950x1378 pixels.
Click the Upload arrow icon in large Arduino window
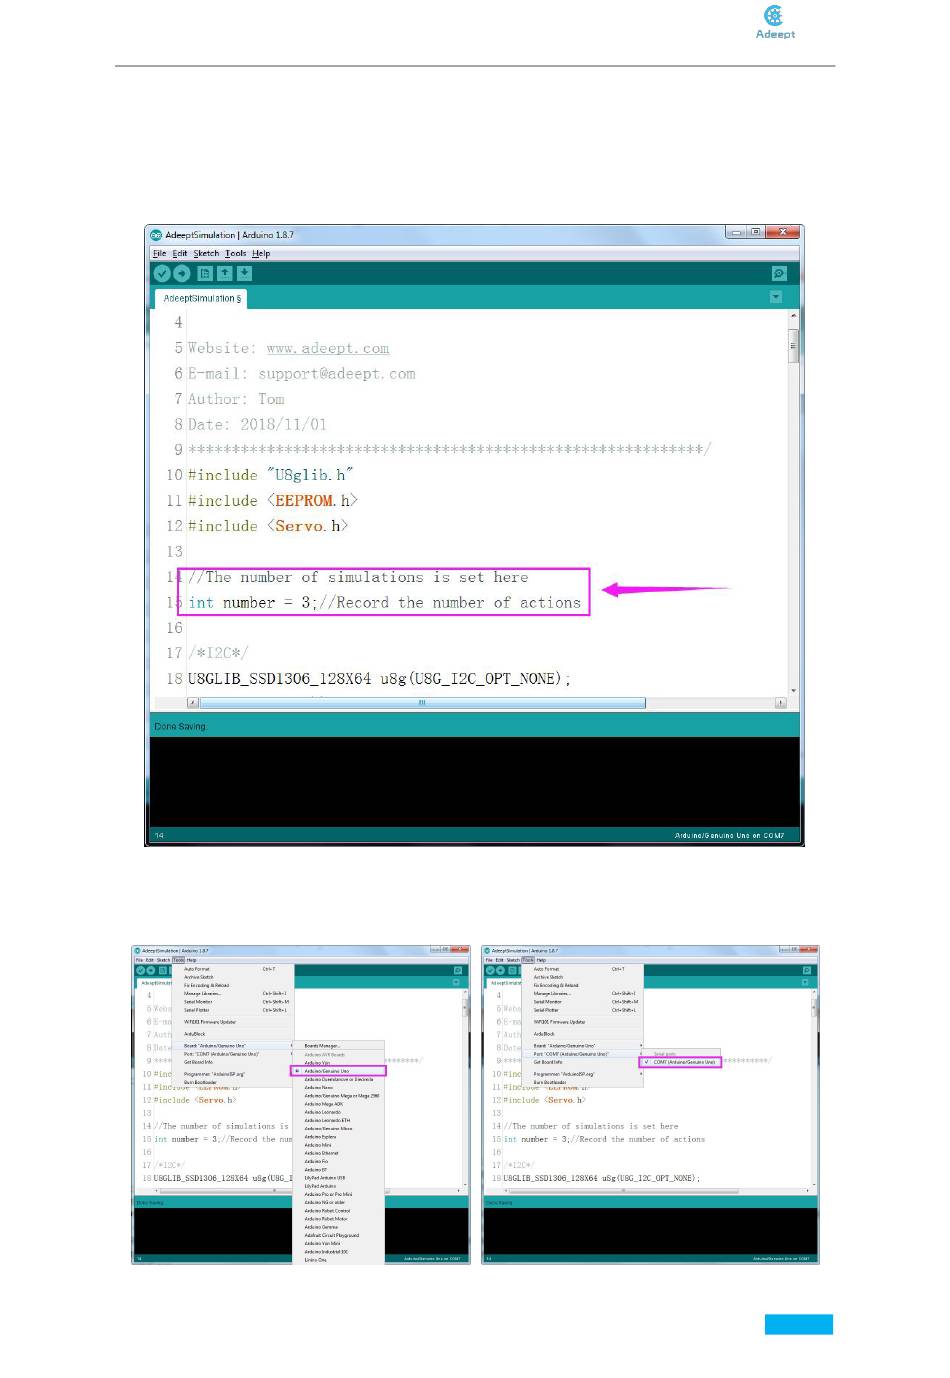(182, 273)
